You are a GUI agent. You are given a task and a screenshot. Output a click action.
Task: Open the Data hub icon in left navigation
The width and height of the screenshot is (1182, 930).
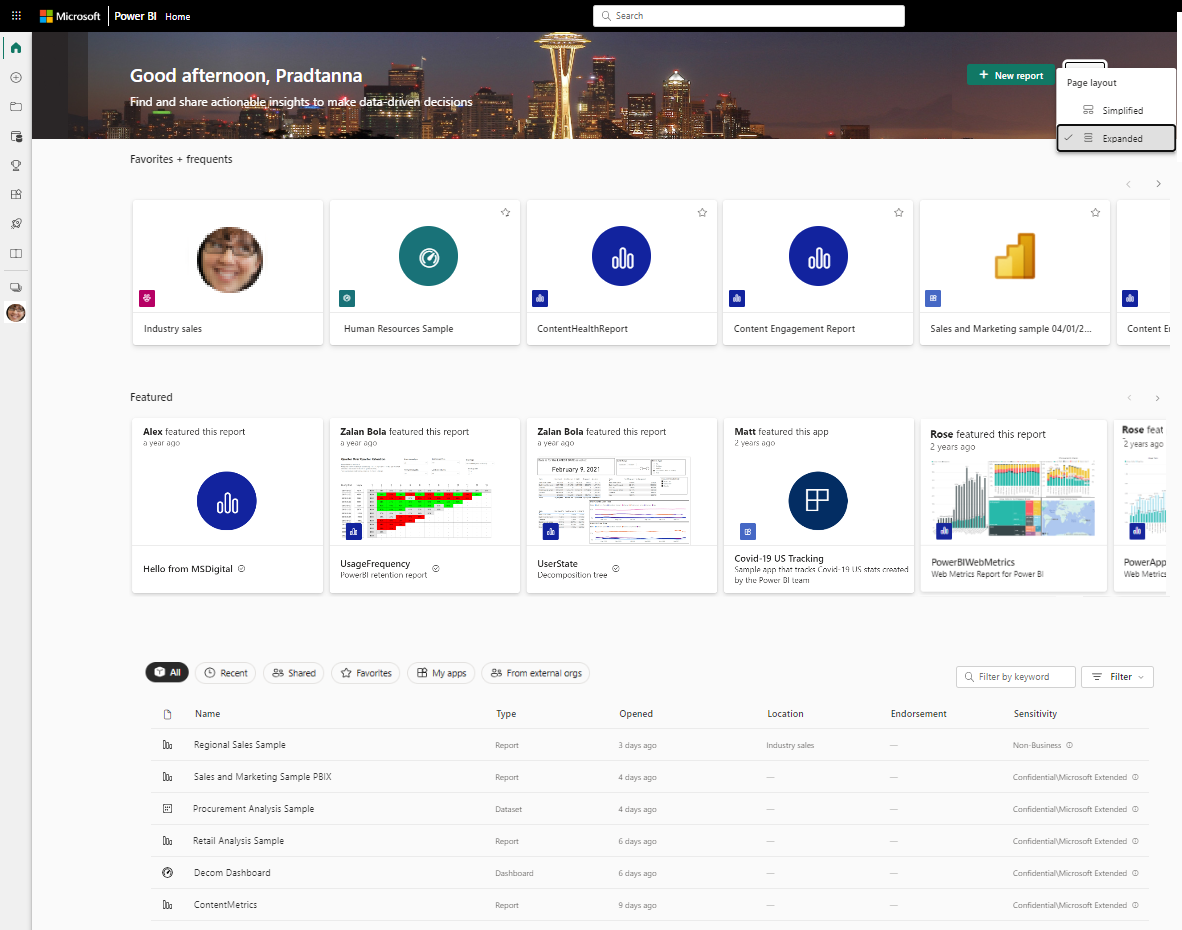[16, 136]
